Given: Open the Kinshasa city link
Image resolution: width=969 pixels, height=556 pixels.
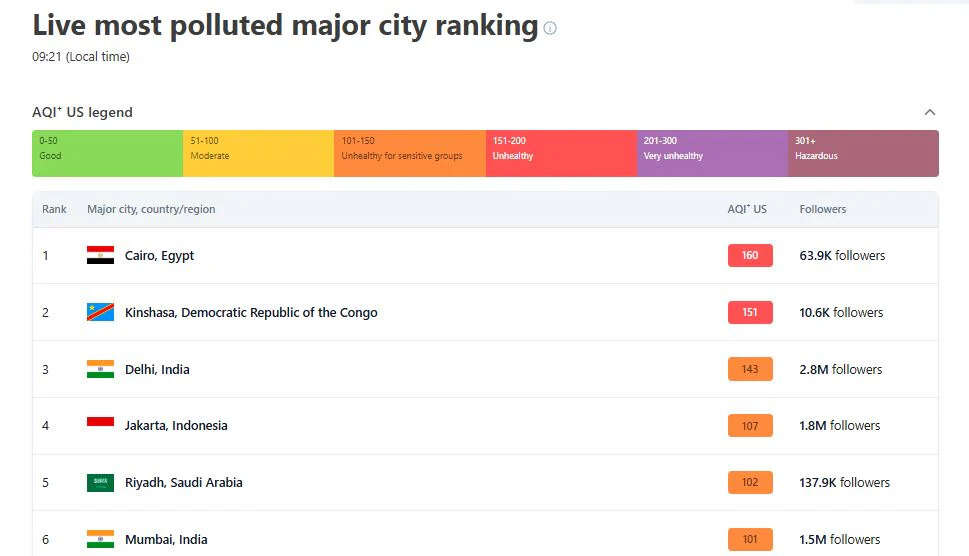Looking at the screenshot, I should coord(251,312).
